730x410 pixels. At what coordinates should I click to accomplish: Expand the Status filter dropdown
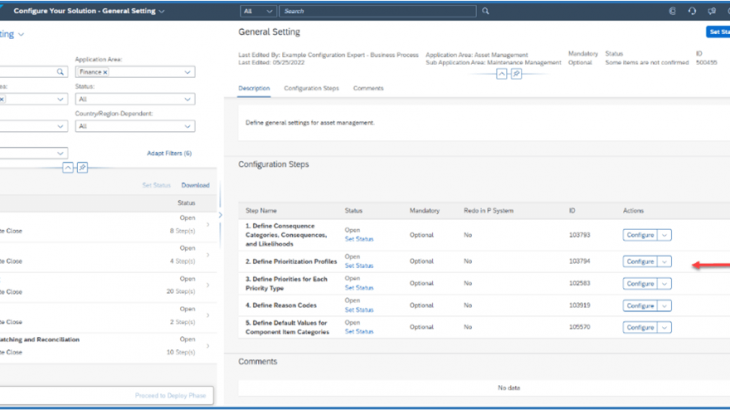[187, 99]
